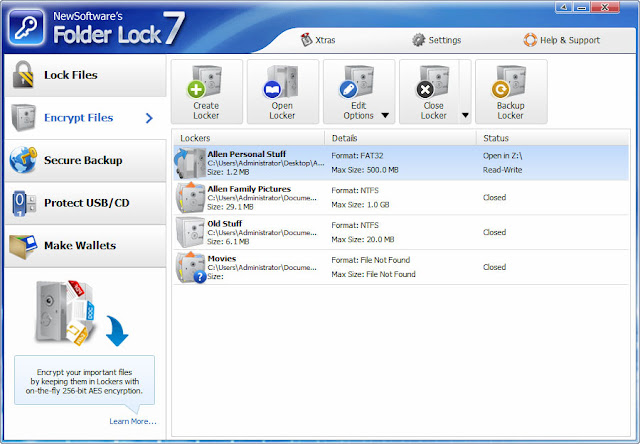640x444 pixels.
Task: Open the Lock Files section
Action: pos(85,75)
